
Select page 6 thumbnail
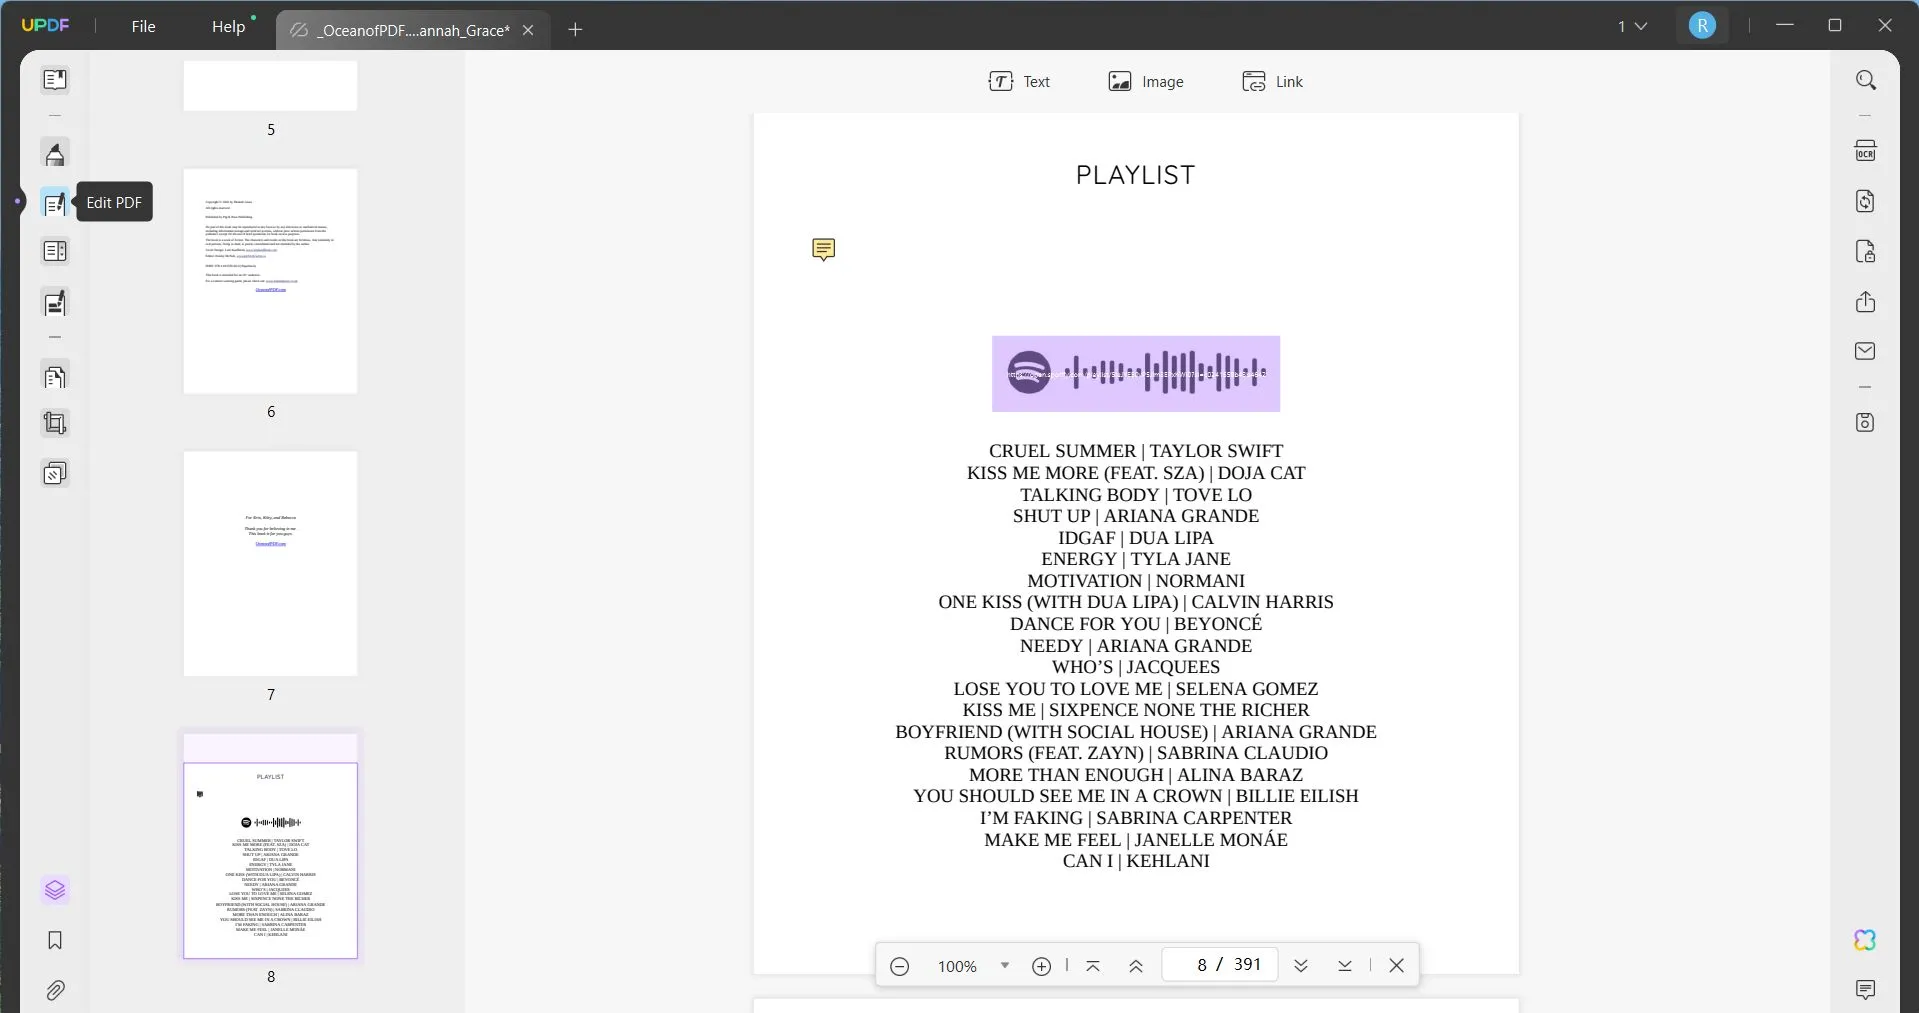270,281
